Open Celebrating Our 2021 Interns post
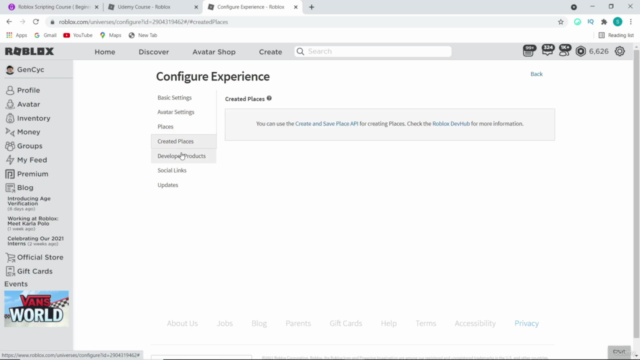This screenshot has width=640, height=360. click(x=36, y=241)
